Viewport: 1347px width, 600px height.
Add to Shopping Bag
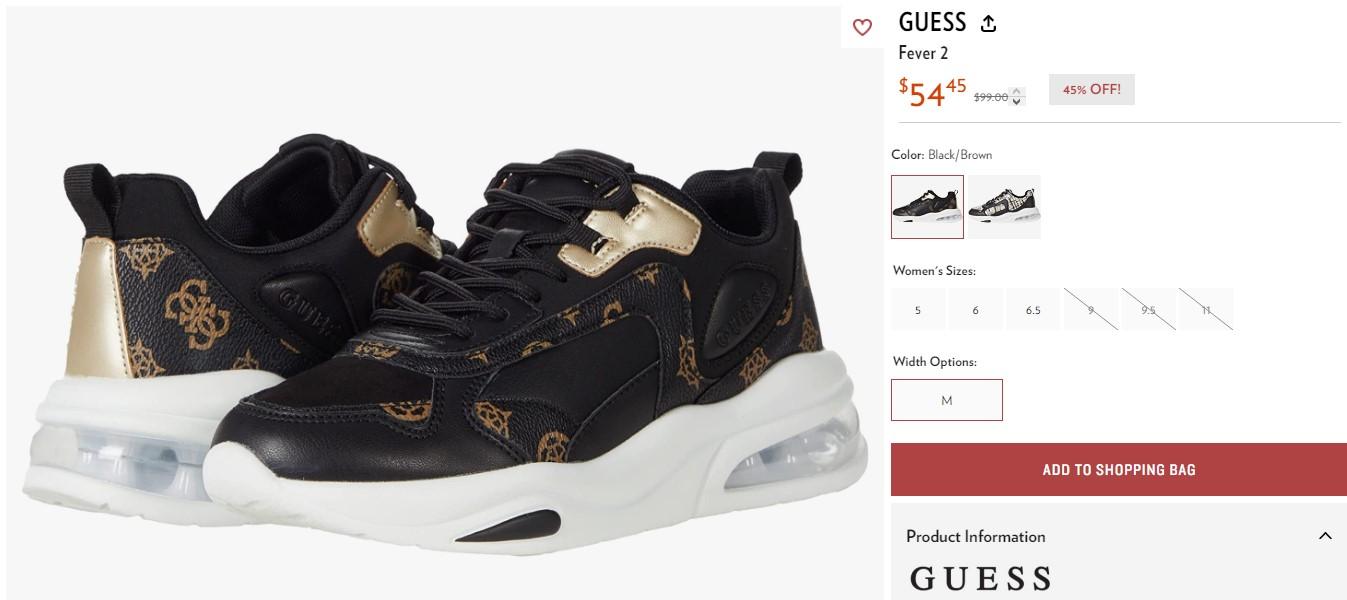click(x=1119, y=469)
